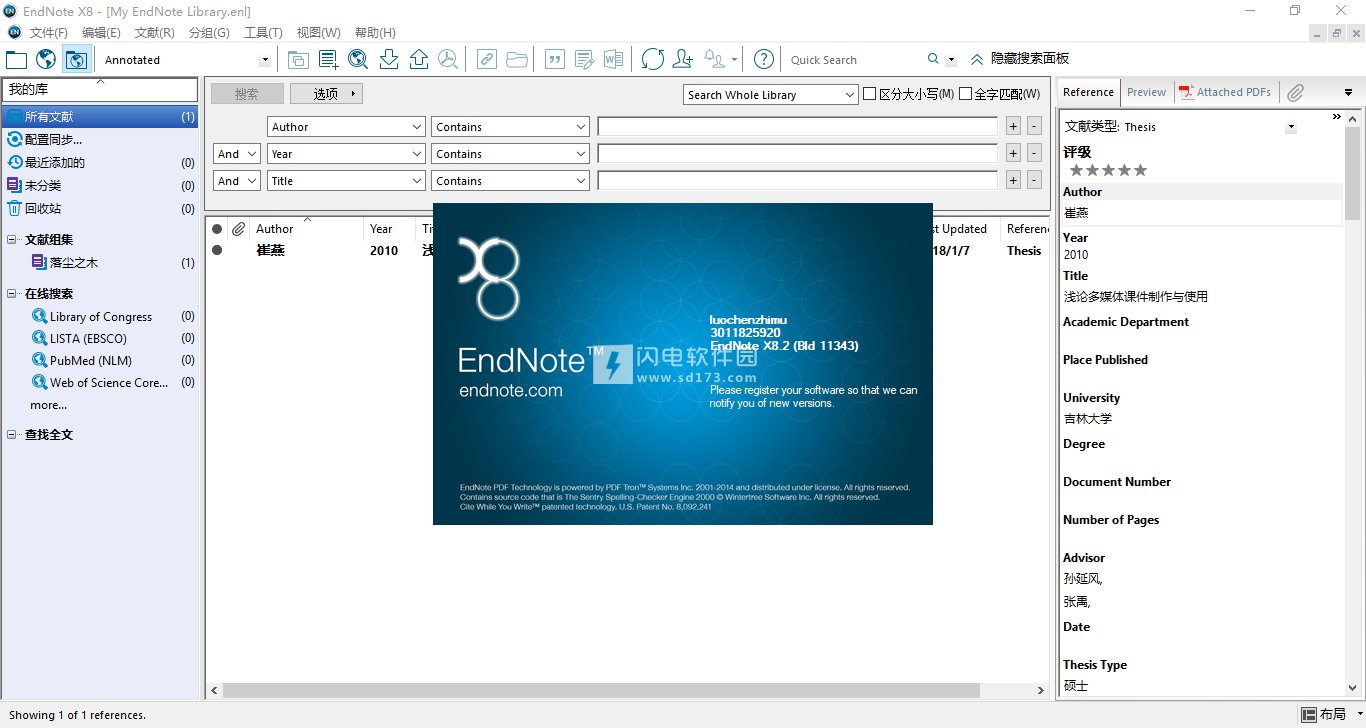Select 所有文献 in the library panel
The width and height of the screenshot is (1366, 728).
coord(100,117)
